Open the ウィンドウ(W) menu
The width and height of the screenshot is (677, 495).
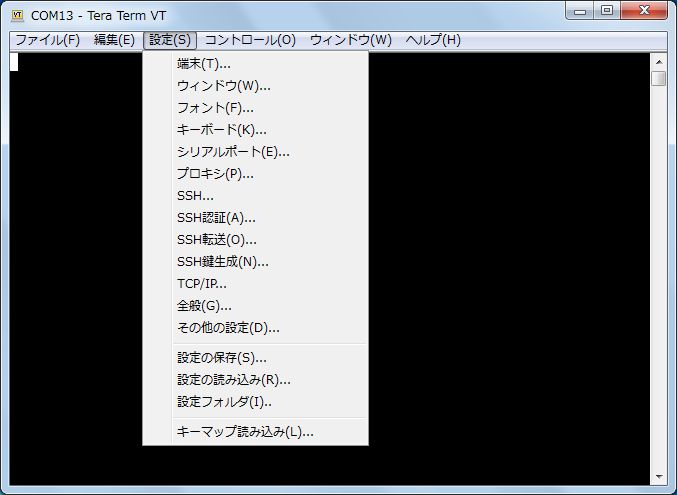[x=351, y=40]
